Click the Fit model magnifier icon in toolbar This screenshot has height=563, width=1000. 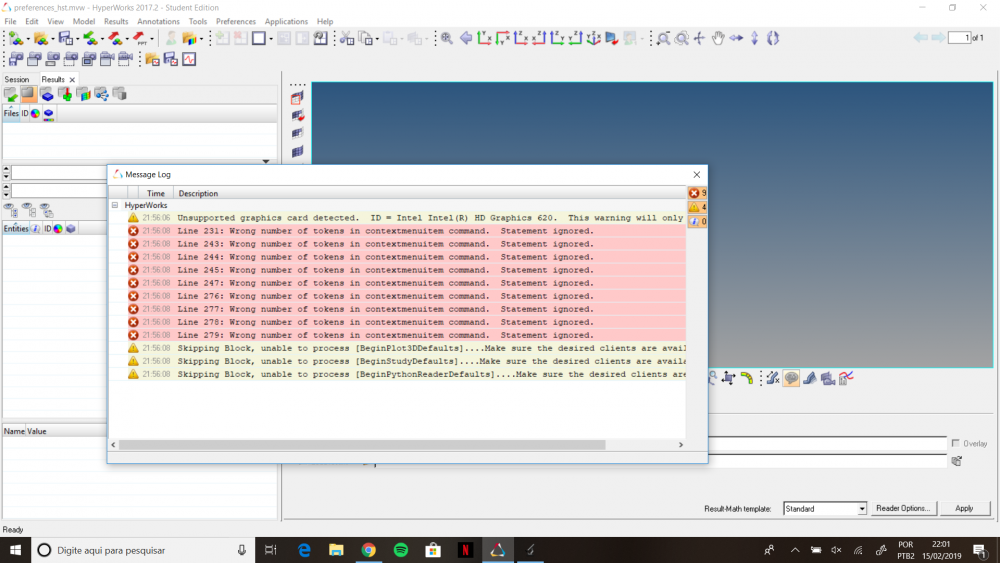(x=446, y=38)
